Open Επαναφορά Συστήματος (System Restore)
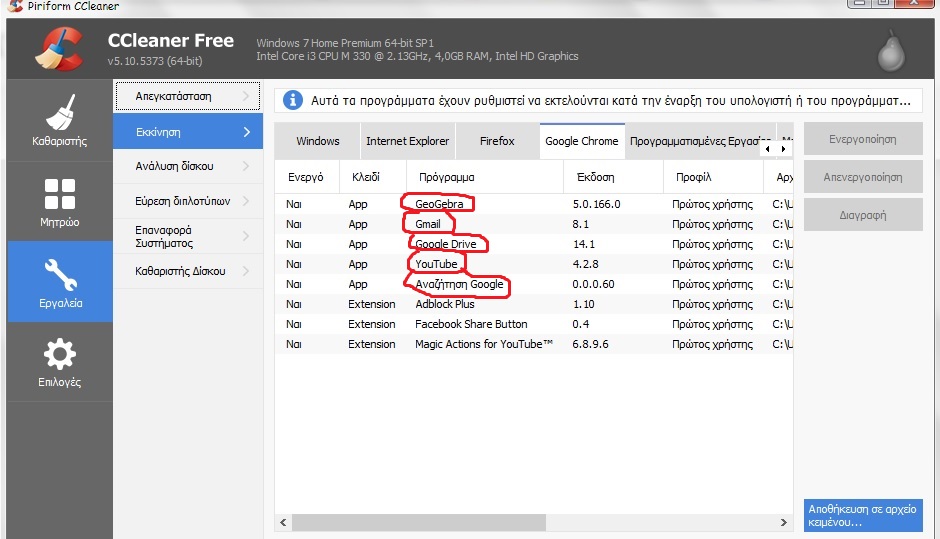 click(x=188, y=236)
